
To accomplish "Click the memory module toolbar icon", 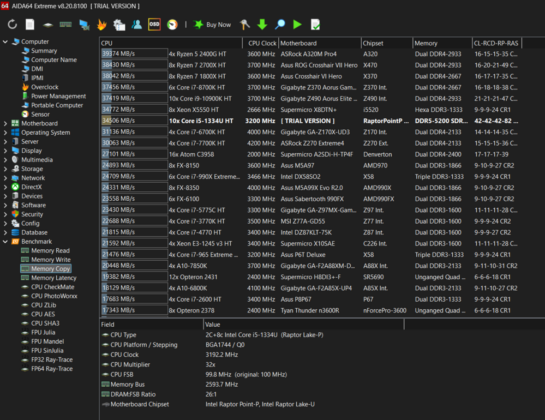I will point(65,24).
